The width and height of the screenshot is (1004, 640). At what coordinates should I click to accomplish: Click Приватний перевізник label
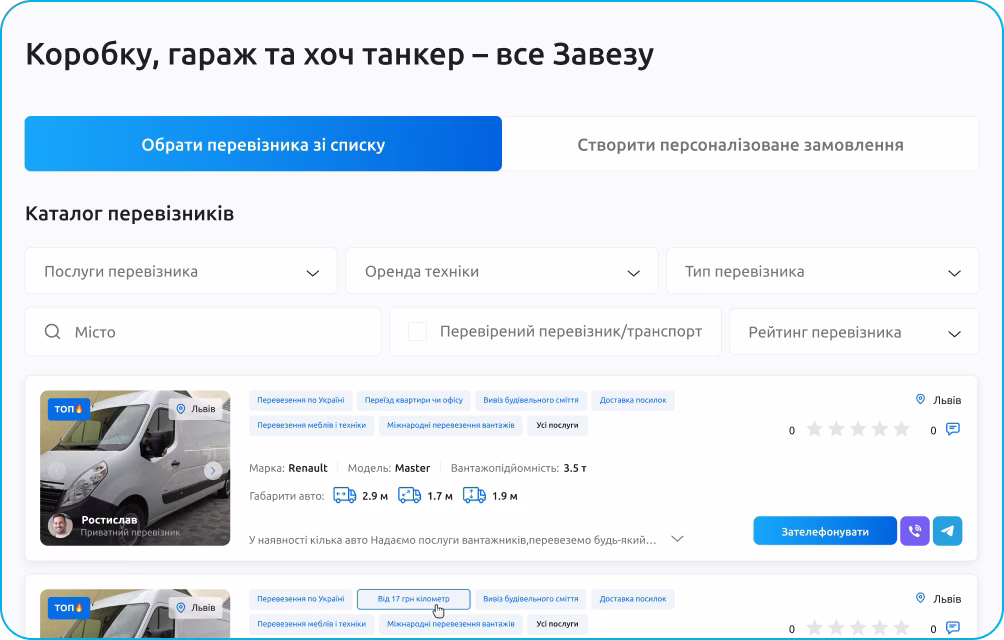[131, 532]
